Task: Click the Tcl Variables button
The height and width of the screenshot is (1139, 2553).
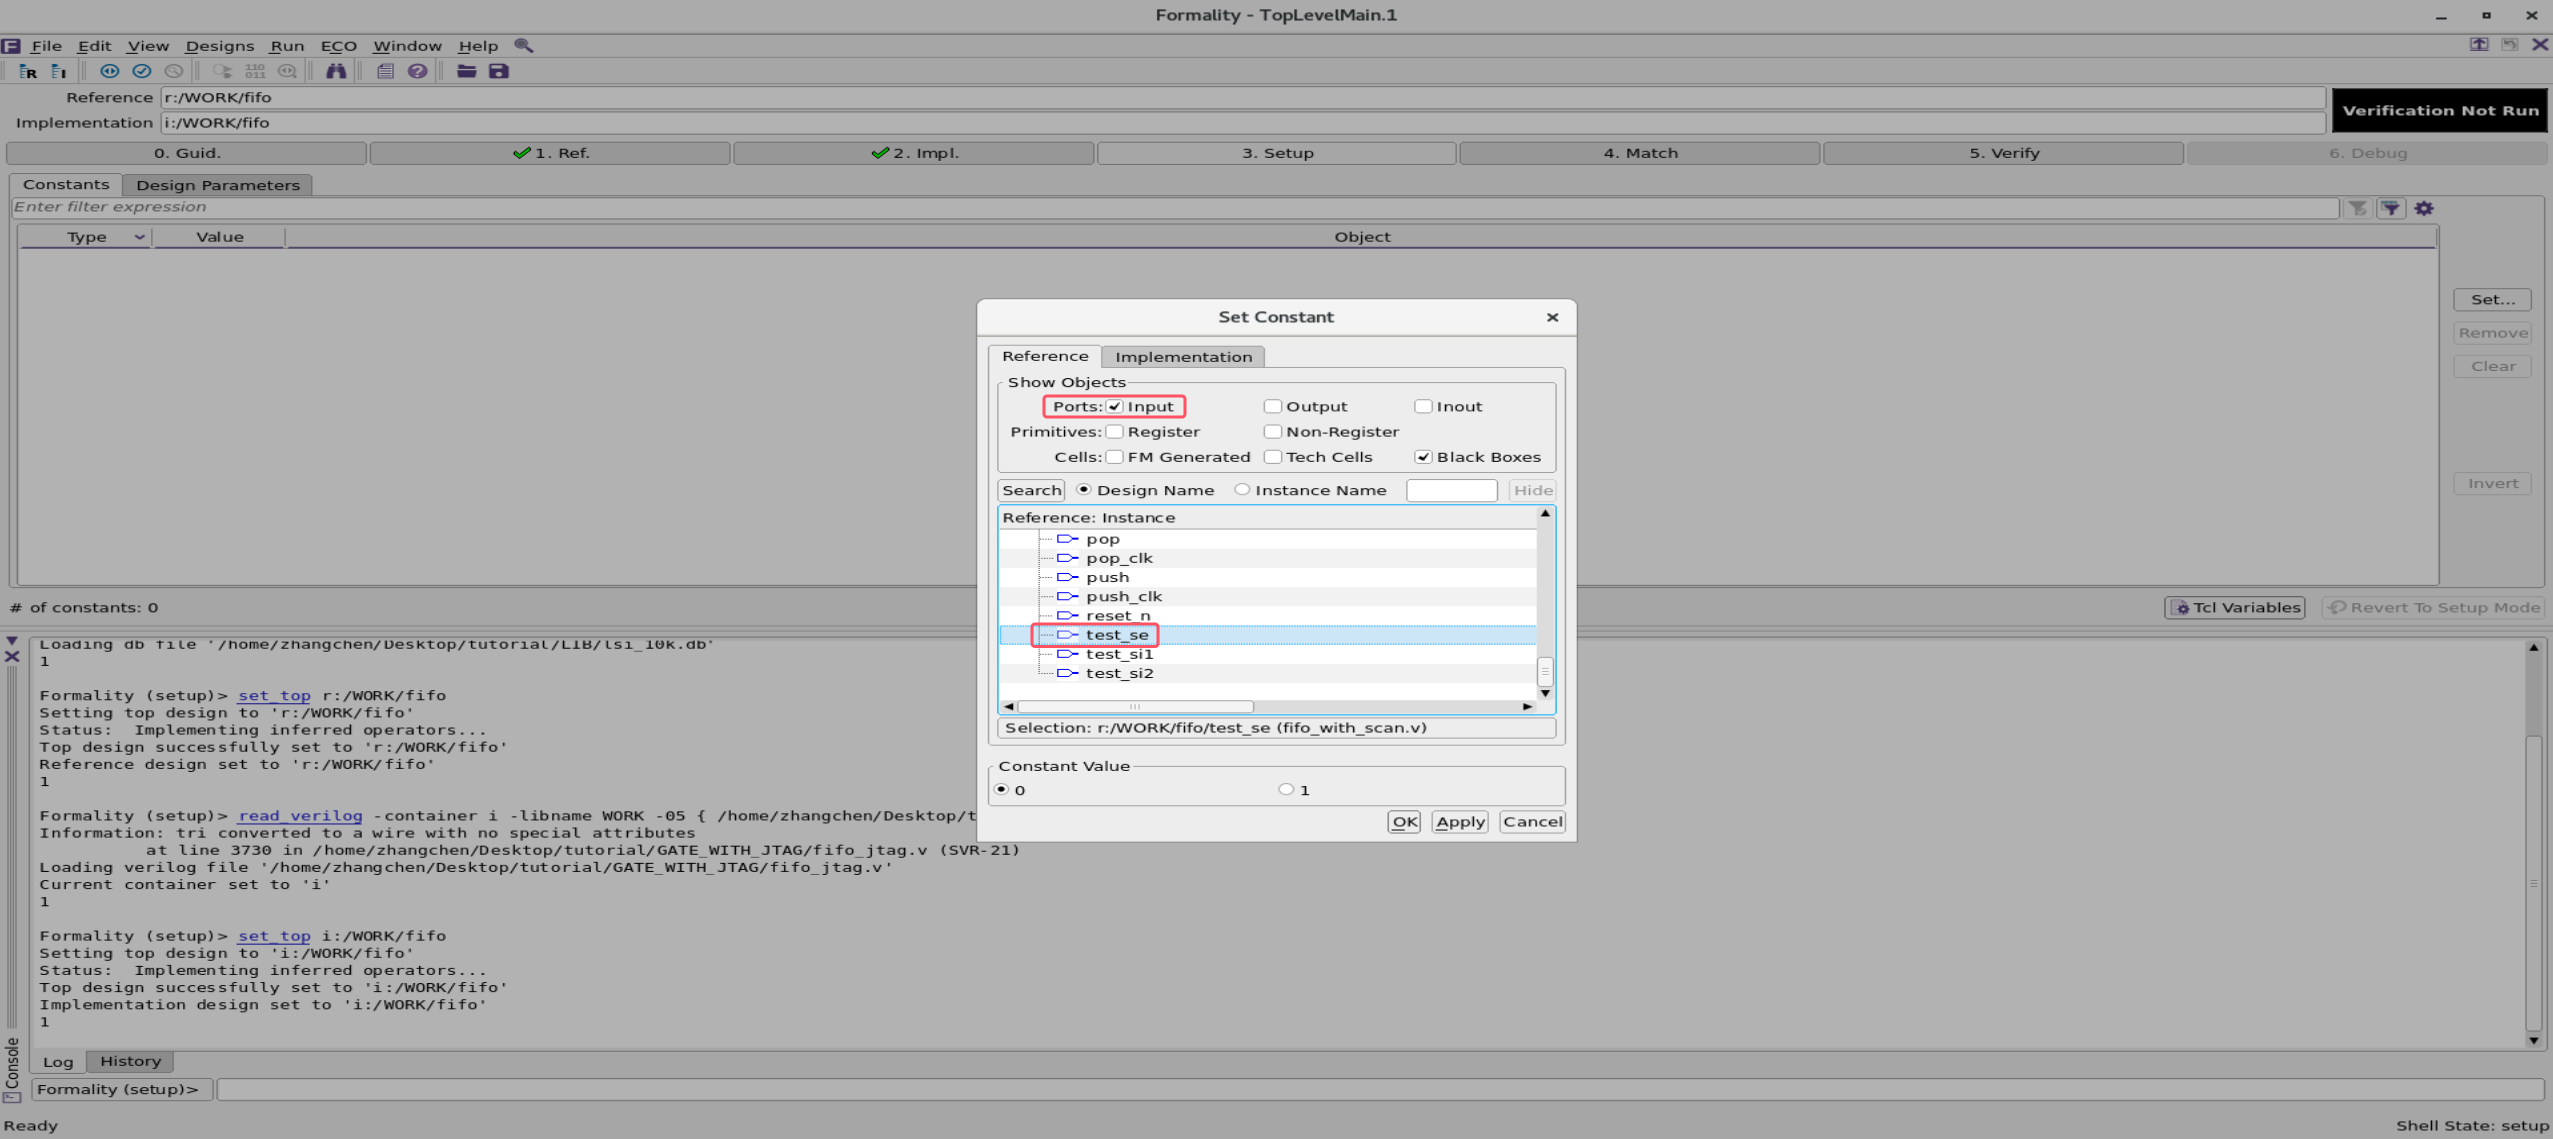Action: [2236, 607]
